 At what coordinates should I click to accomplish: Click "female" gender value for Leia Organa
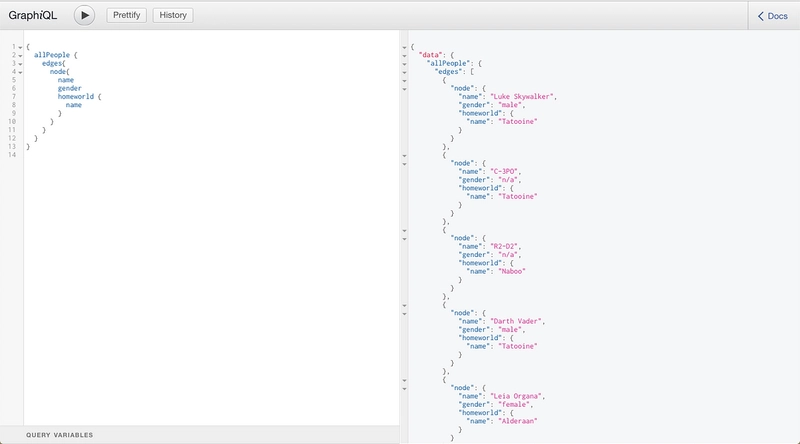click(x=514, y=405)
